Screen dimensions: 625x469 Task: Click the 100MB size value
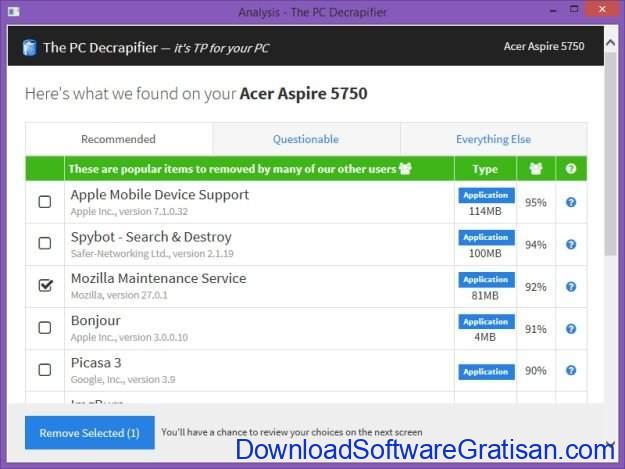coord(485,253)
